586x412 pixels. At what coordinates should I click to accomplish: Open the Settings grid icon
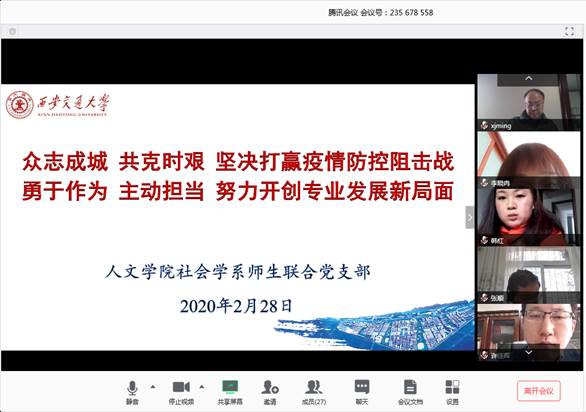point(452,387)
